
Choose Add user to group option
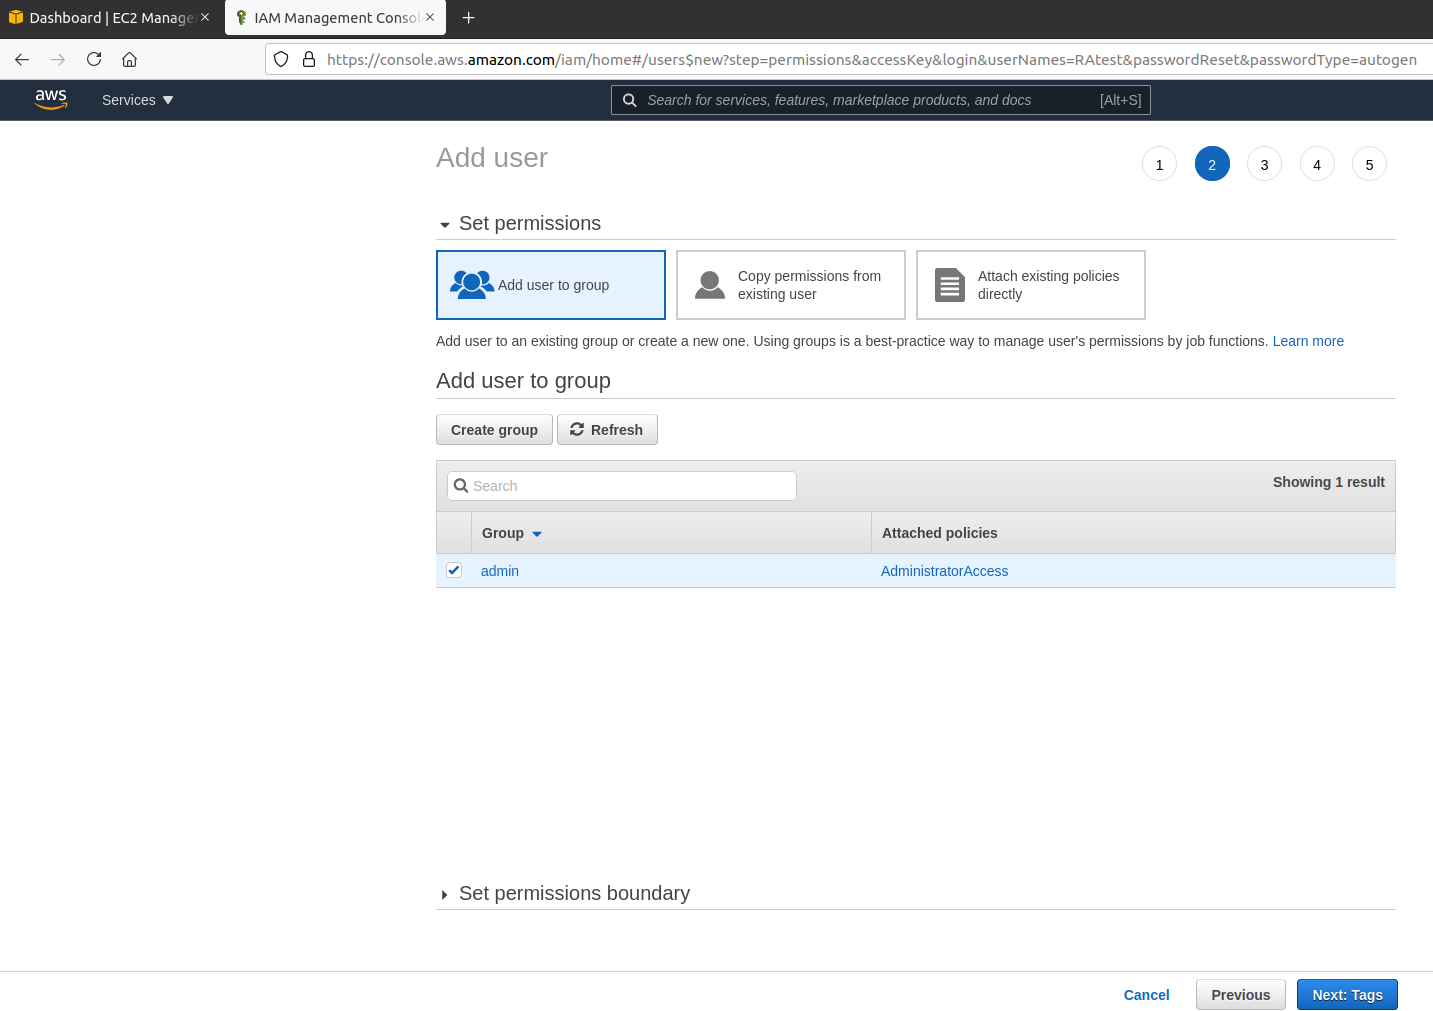pos(551,285)
